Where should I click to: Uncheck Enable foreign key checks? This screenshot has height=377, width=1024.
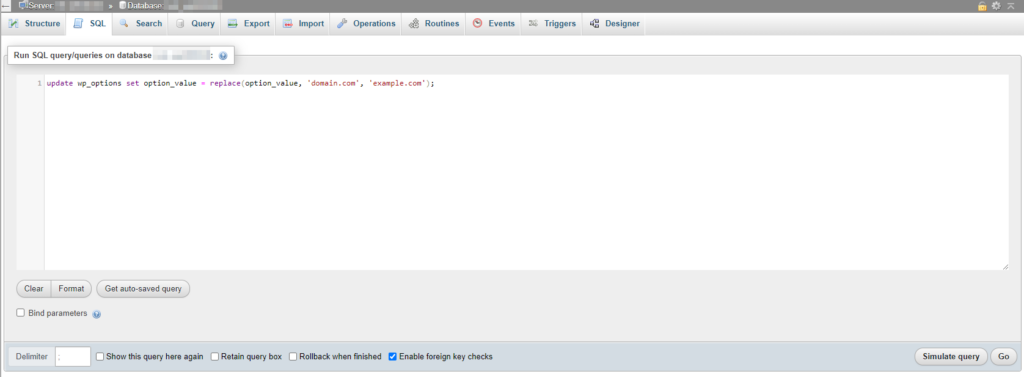(392, 357)
